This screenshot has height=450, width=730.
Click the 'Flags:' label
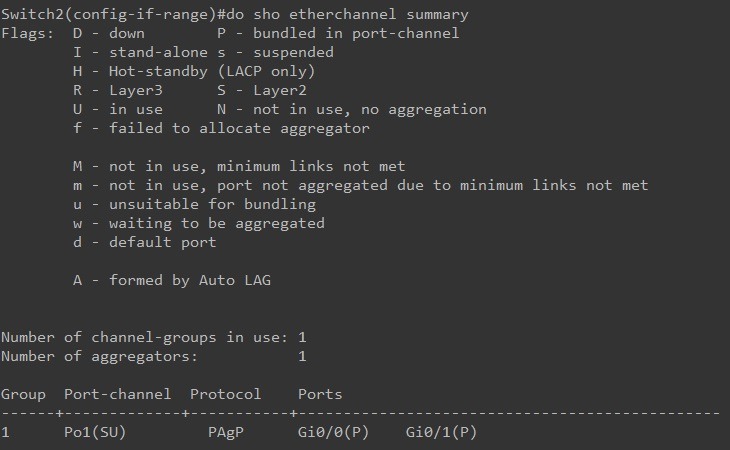[27, 34]
